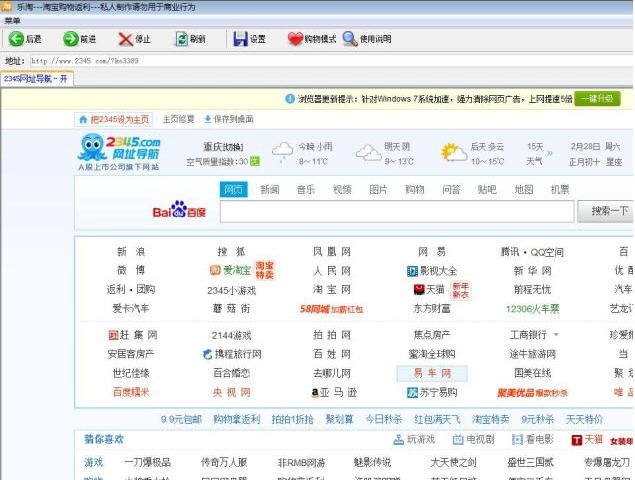Open the 央视网 link
Image resolution: width=635 pixels, height=480 pixels.
pyautogui.click(x=232, y=393)
